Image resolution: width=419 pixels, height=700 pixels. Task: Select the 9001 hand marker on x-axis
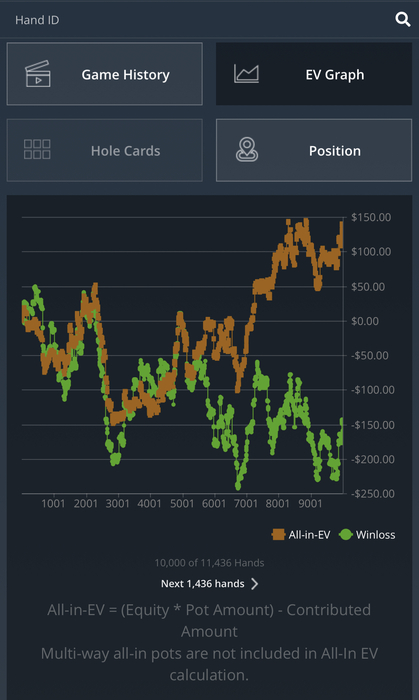(310, 504)
